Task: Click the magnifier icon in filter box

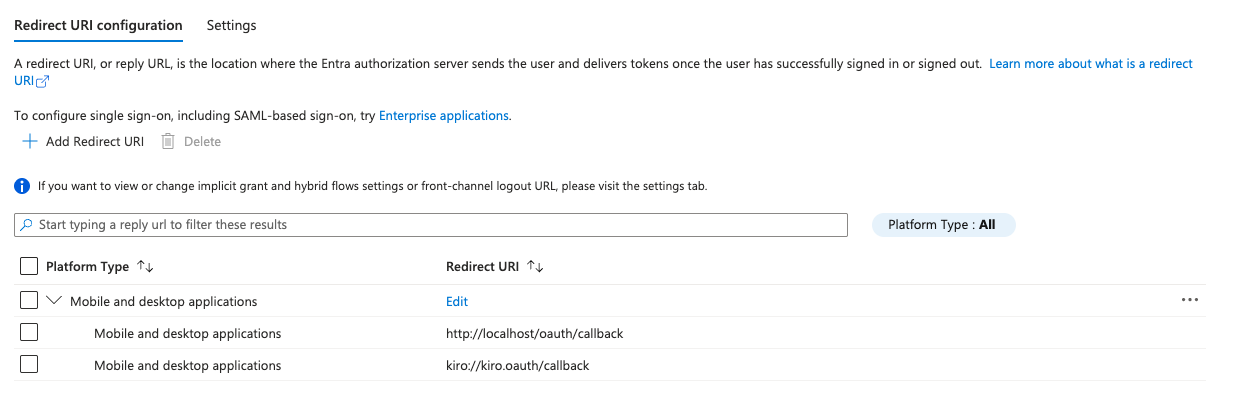Action: coord(26,225)
